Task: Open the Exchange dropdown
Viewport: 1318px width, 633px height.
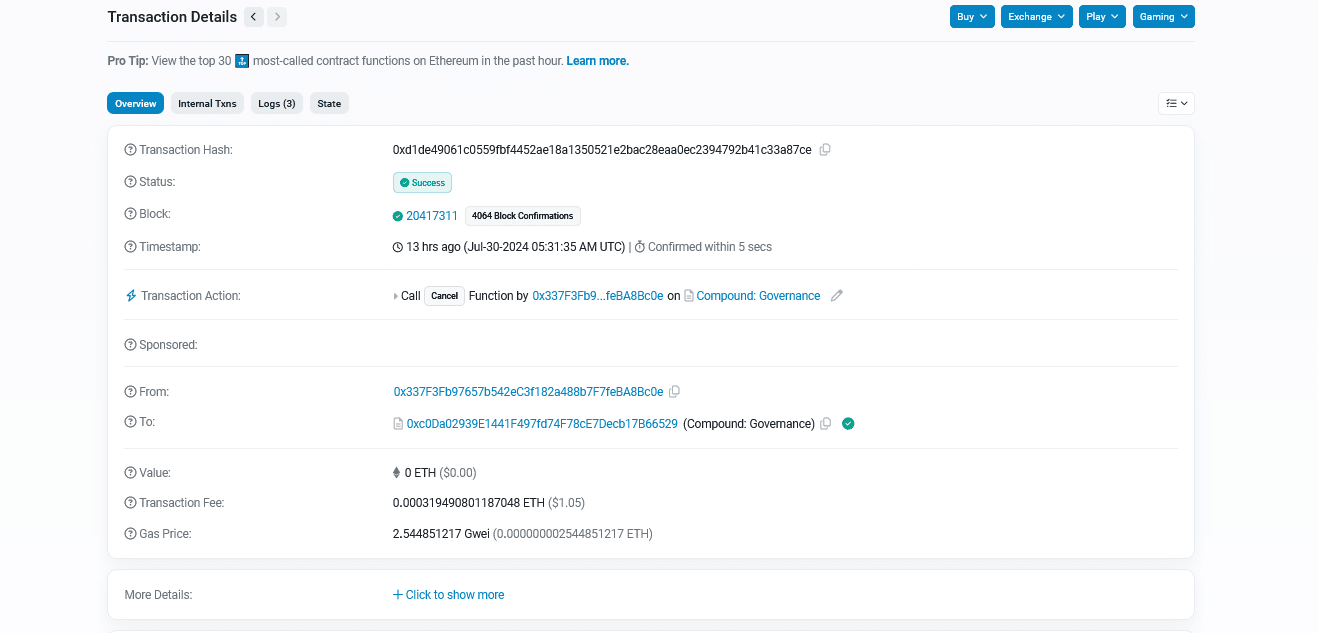Action: (x=1036, y=17)
